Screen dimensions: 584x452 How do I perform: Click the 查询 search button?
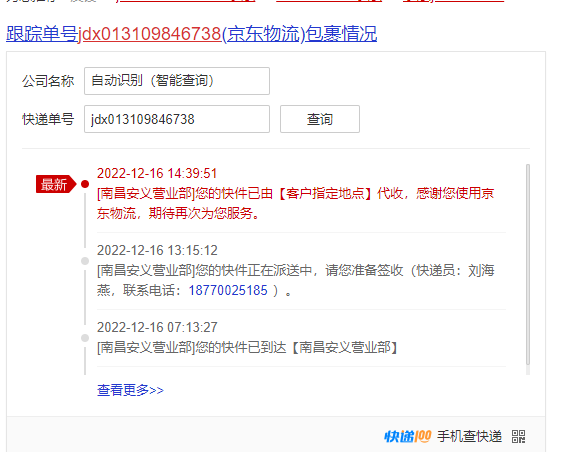click(x=320, y=119)
